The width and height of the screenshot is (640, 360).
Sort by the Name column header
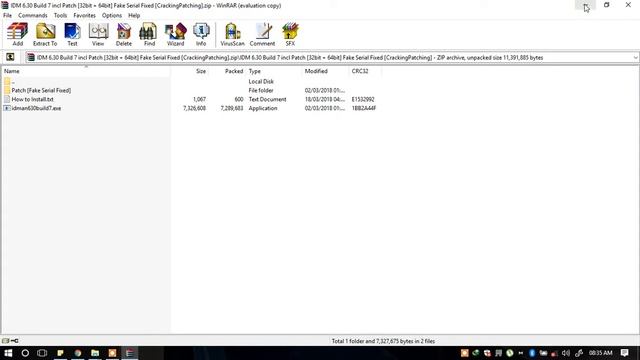[x=86, y=71]
